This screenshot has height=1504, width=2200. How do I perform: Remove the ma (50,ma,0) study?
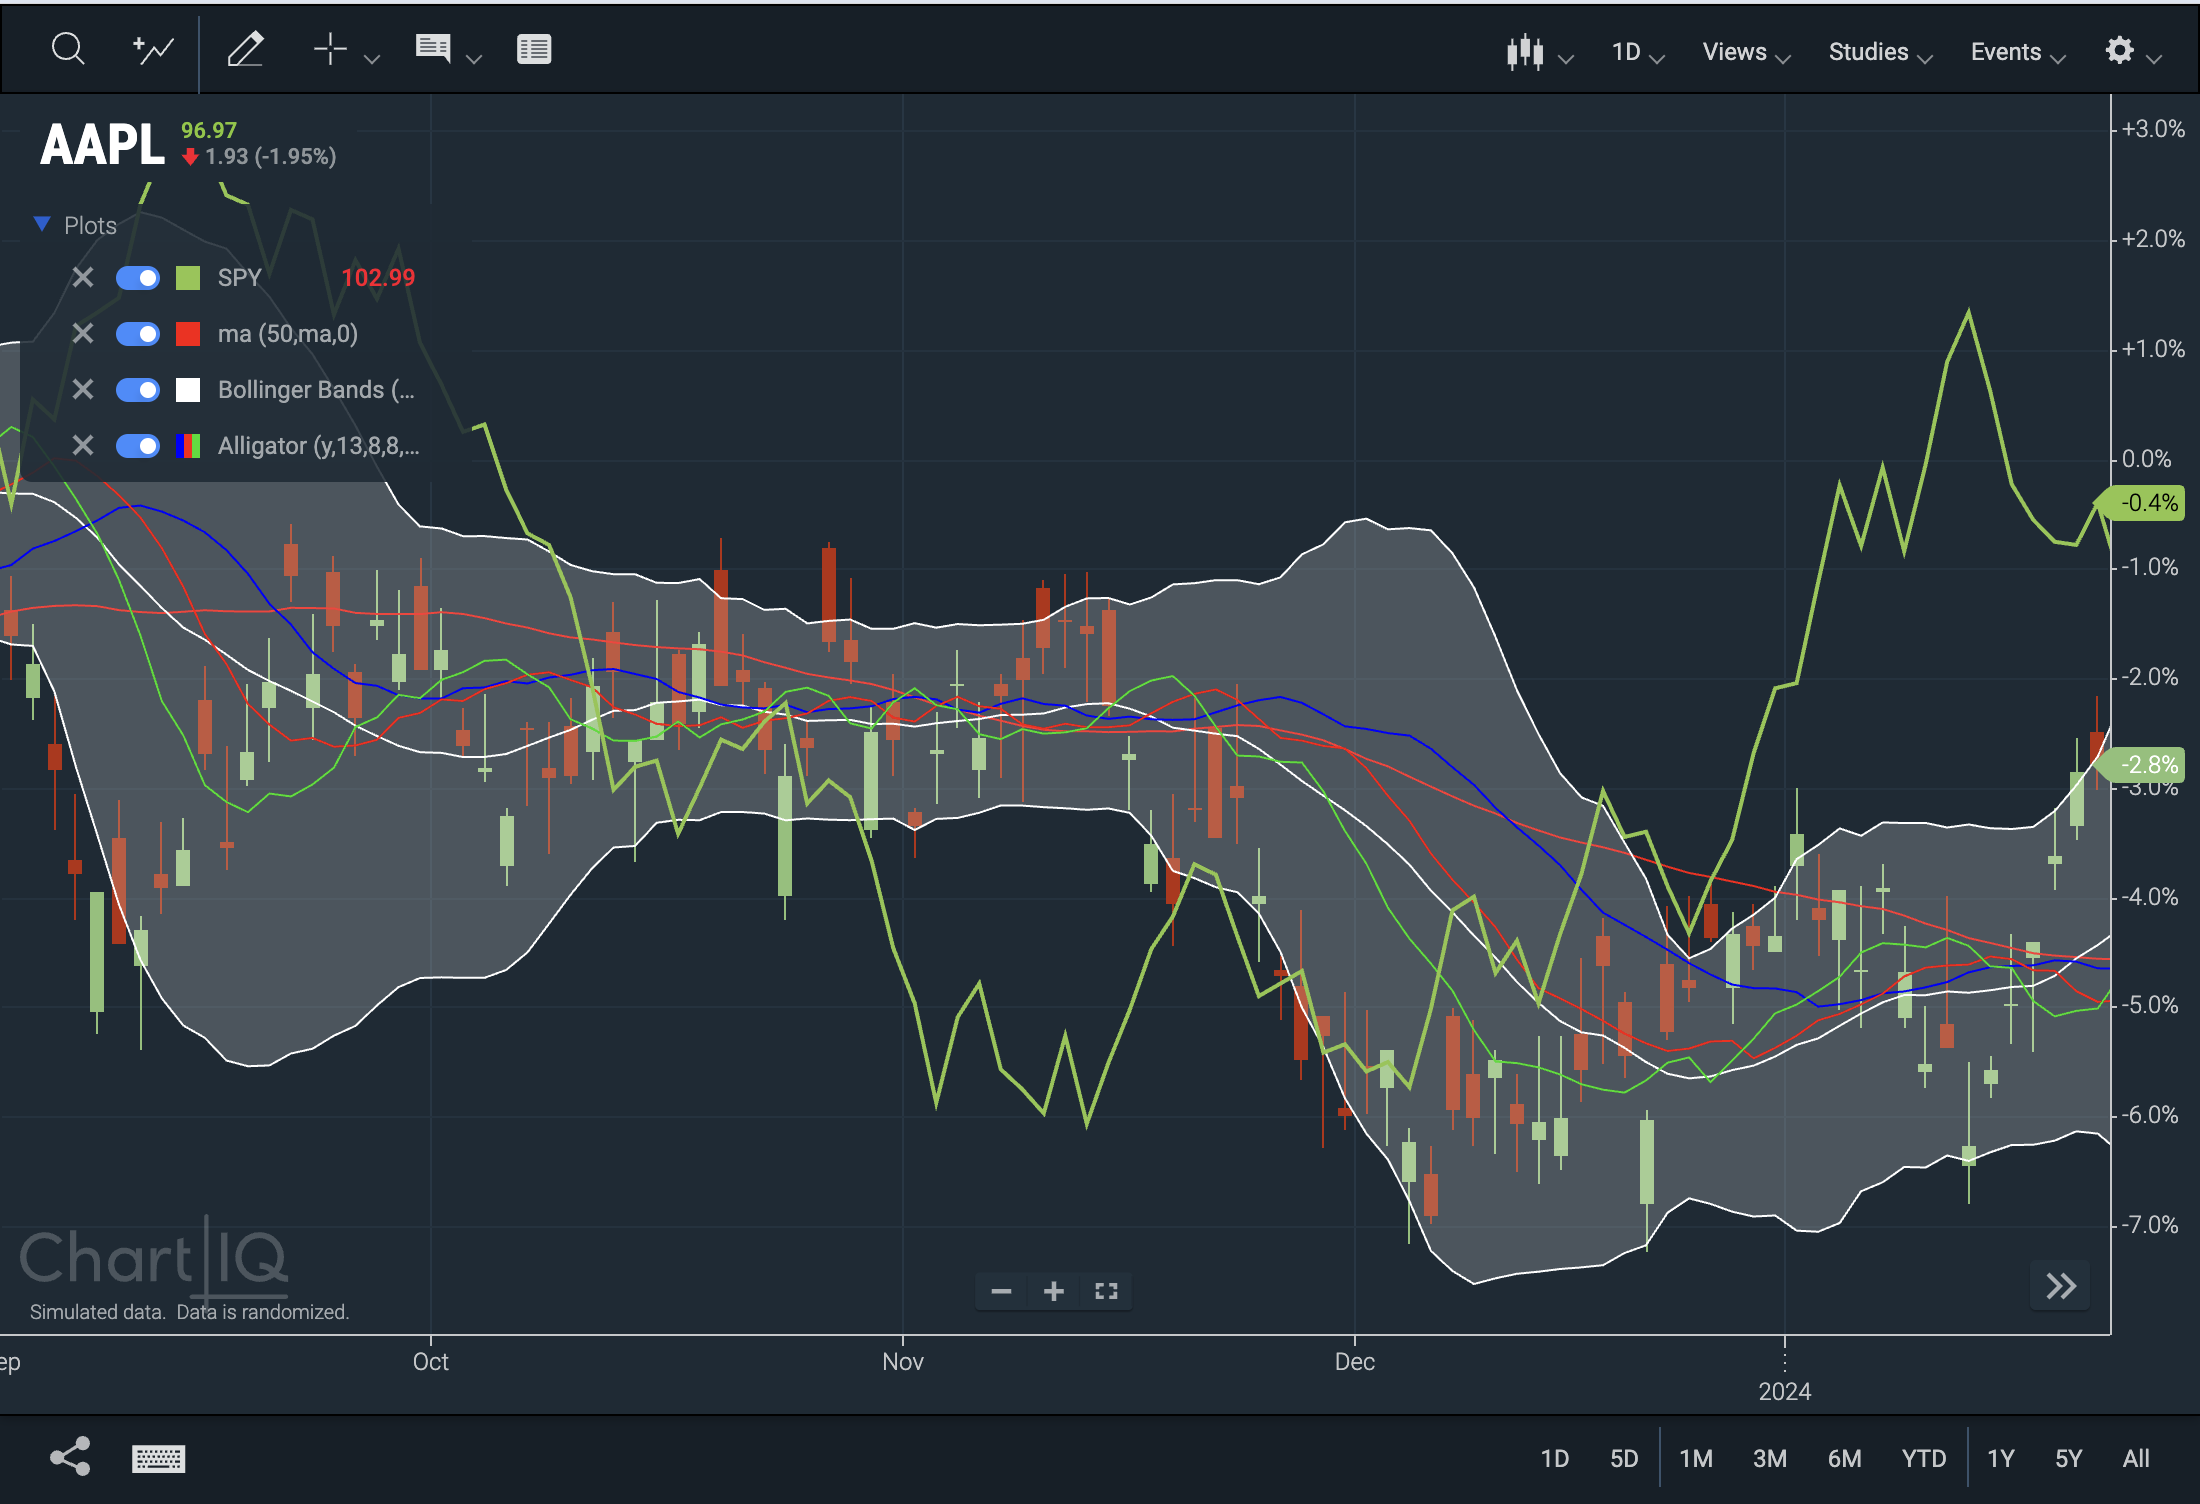(x=83, y=333)
